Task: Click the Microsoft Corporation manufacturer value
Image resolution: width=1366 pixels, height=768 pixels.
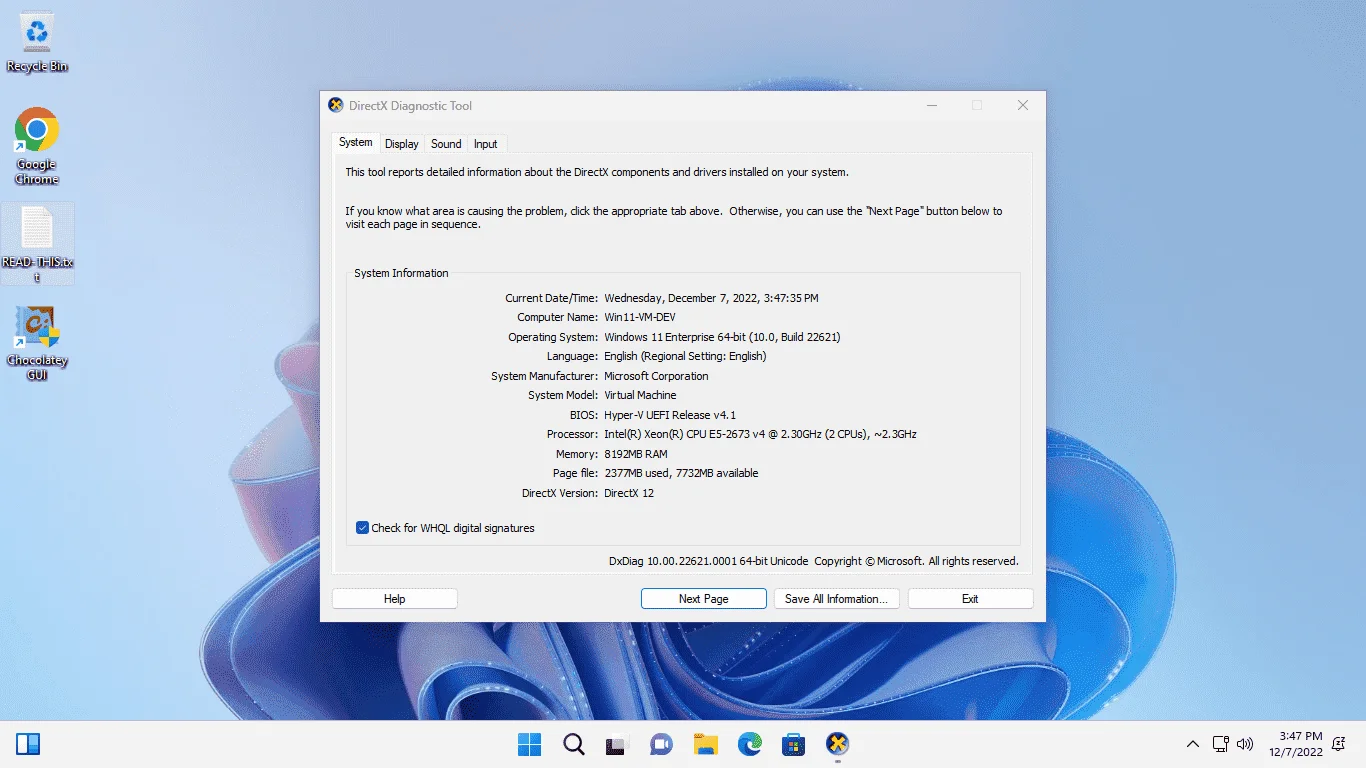Action: click(656, 376)
